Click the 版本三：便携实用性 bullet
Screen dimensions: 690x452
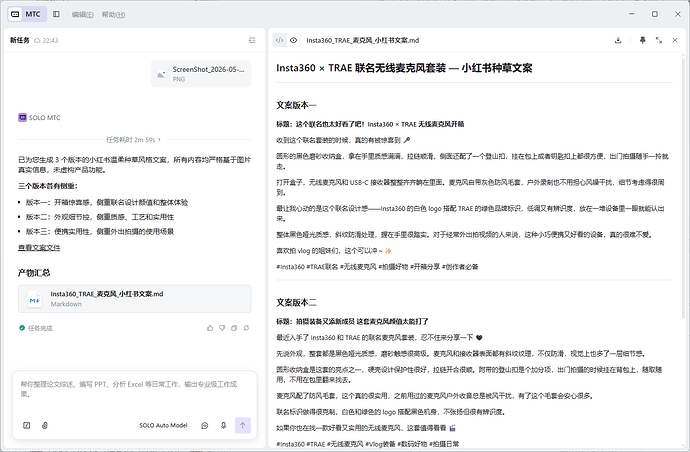point(100,232)
